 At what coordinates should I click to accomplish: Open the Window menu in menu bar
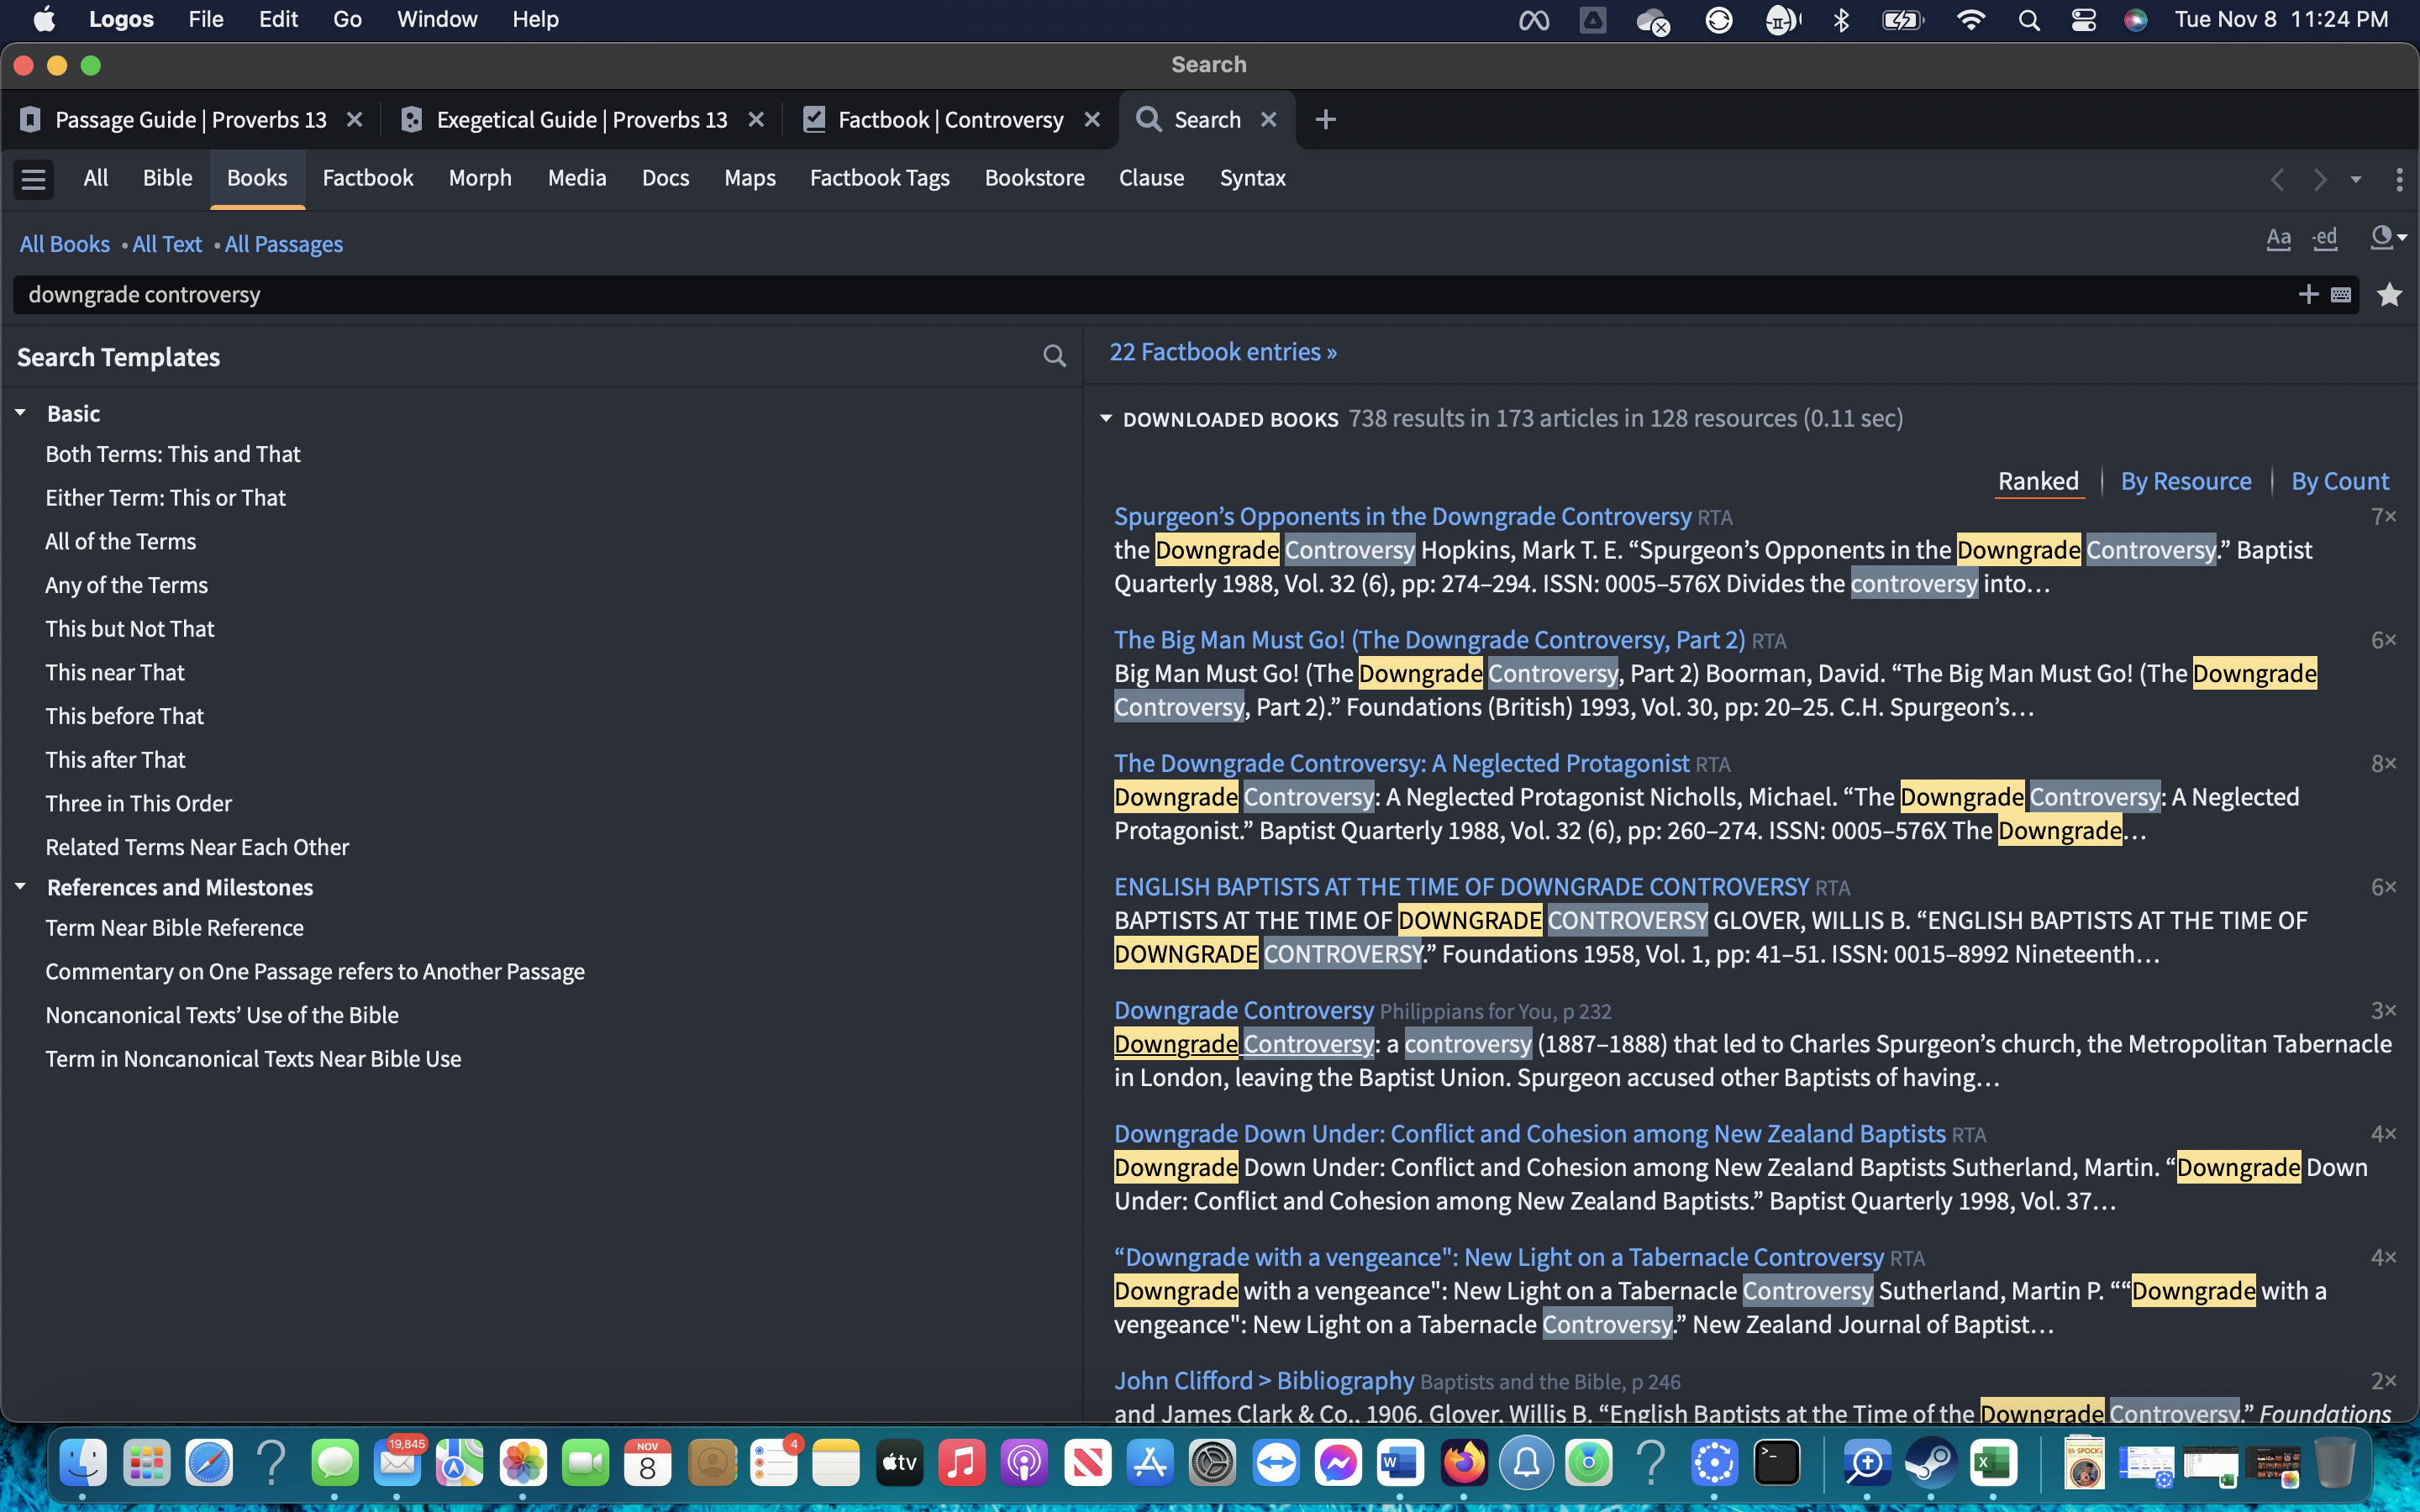[x=437, y=20]
